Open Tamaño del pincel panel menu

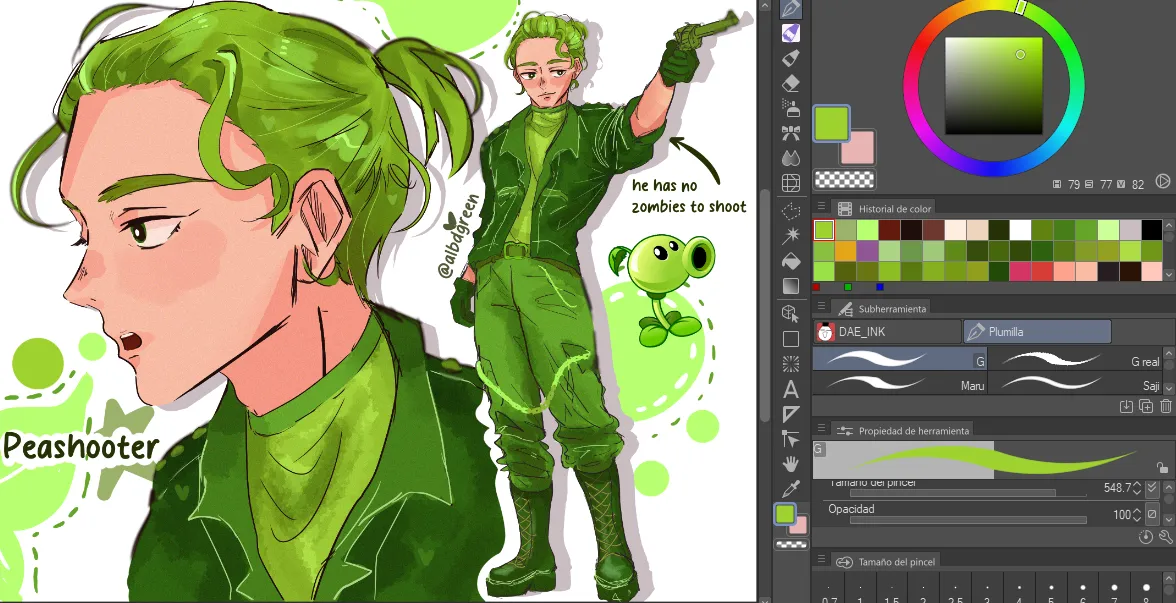[x=822, y=560]
